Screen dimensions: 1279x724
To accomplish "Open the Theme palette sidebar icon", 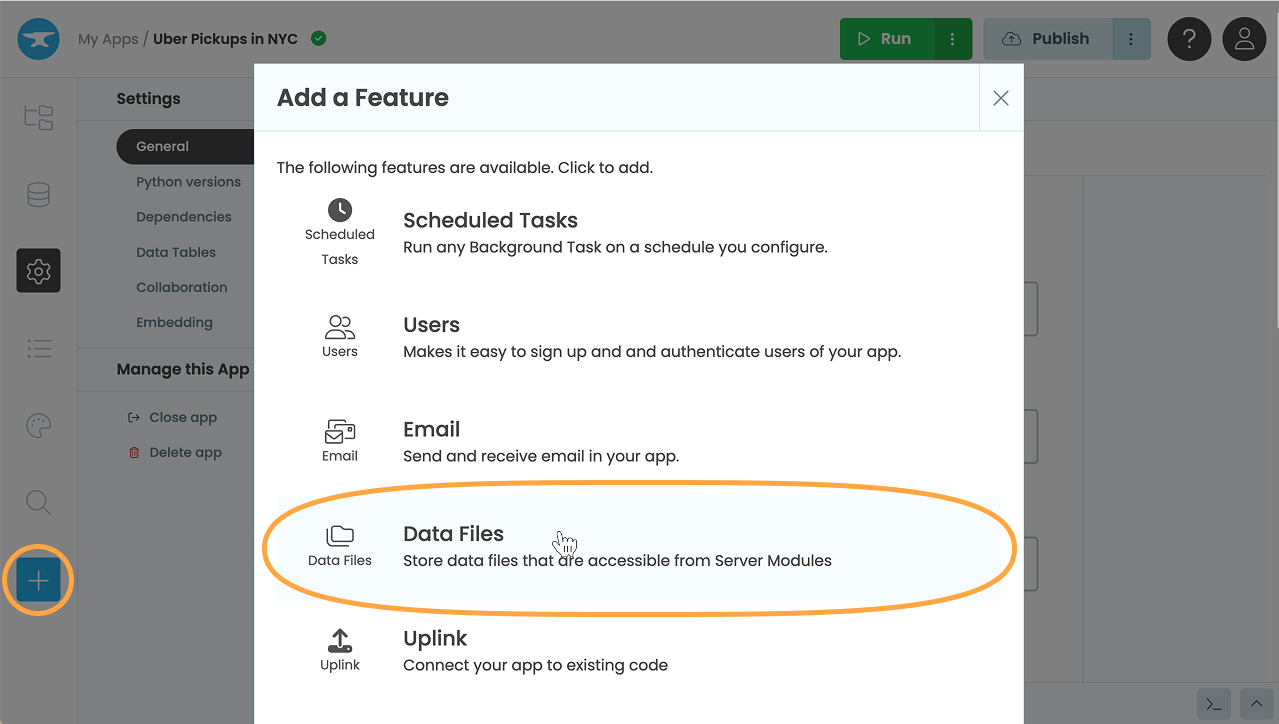I will 38,425.
